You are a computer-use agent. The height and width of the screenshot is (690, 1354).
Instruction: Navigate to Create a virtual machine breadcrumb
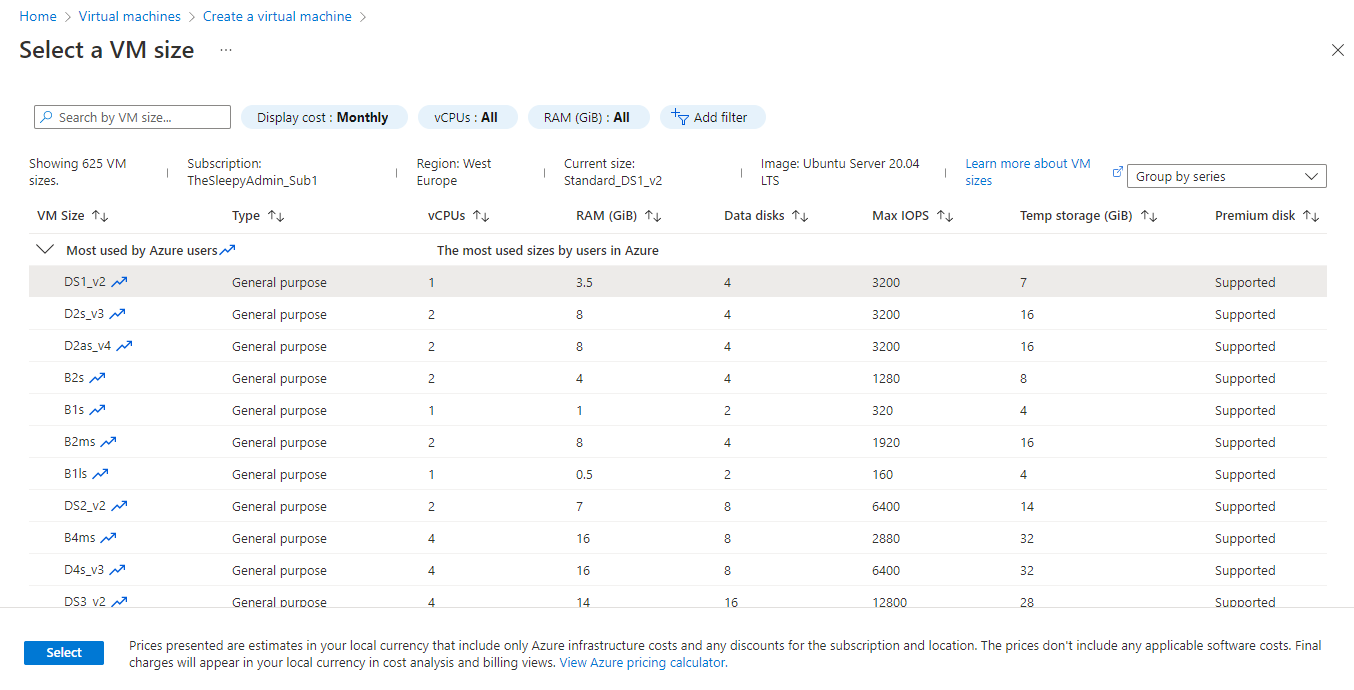(277, 15)
